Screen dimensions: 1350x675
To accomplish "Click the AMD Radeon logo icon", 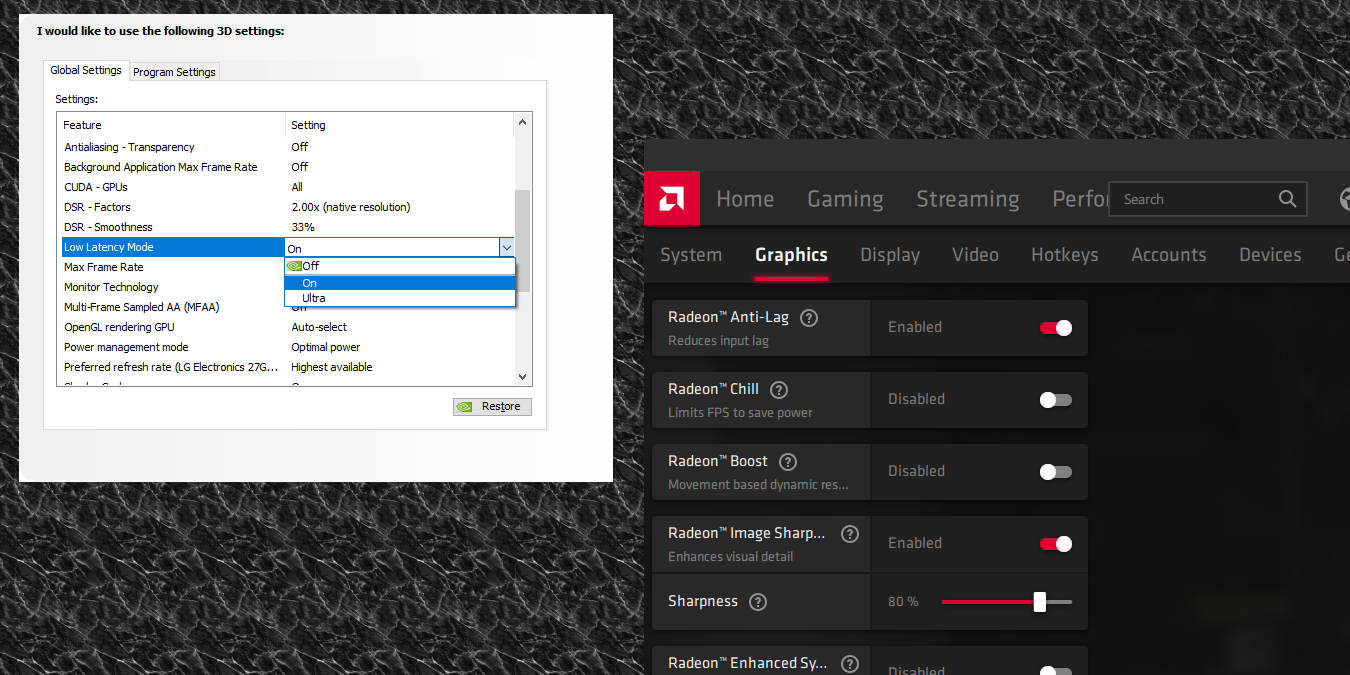I will (x=671, y=198).
